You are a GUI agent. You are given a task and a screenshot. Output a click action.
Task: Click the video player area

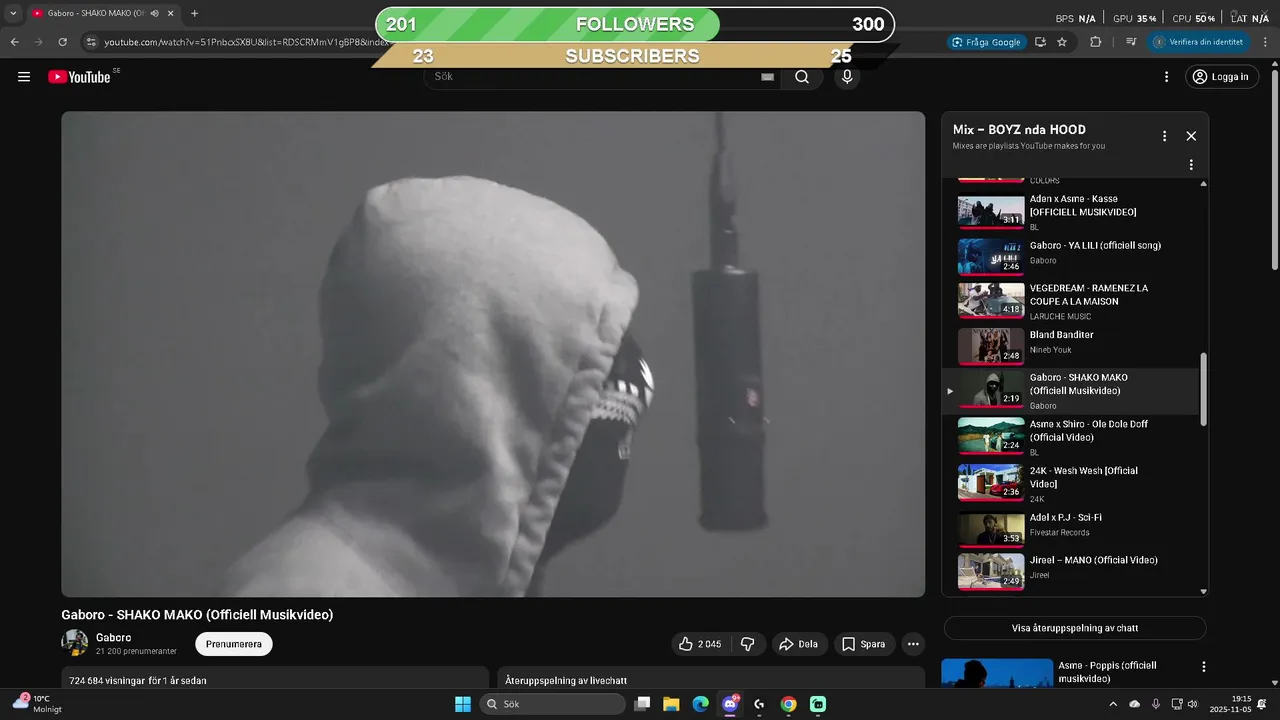[x=493, y=354]
